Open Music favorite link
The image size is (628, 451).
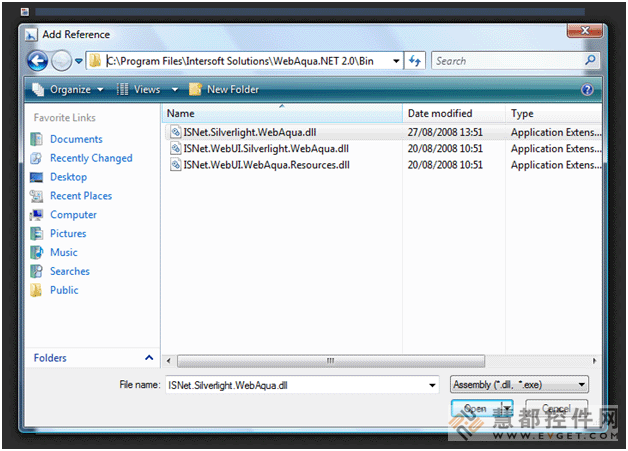pyautogui.click(x=64, y=252)
